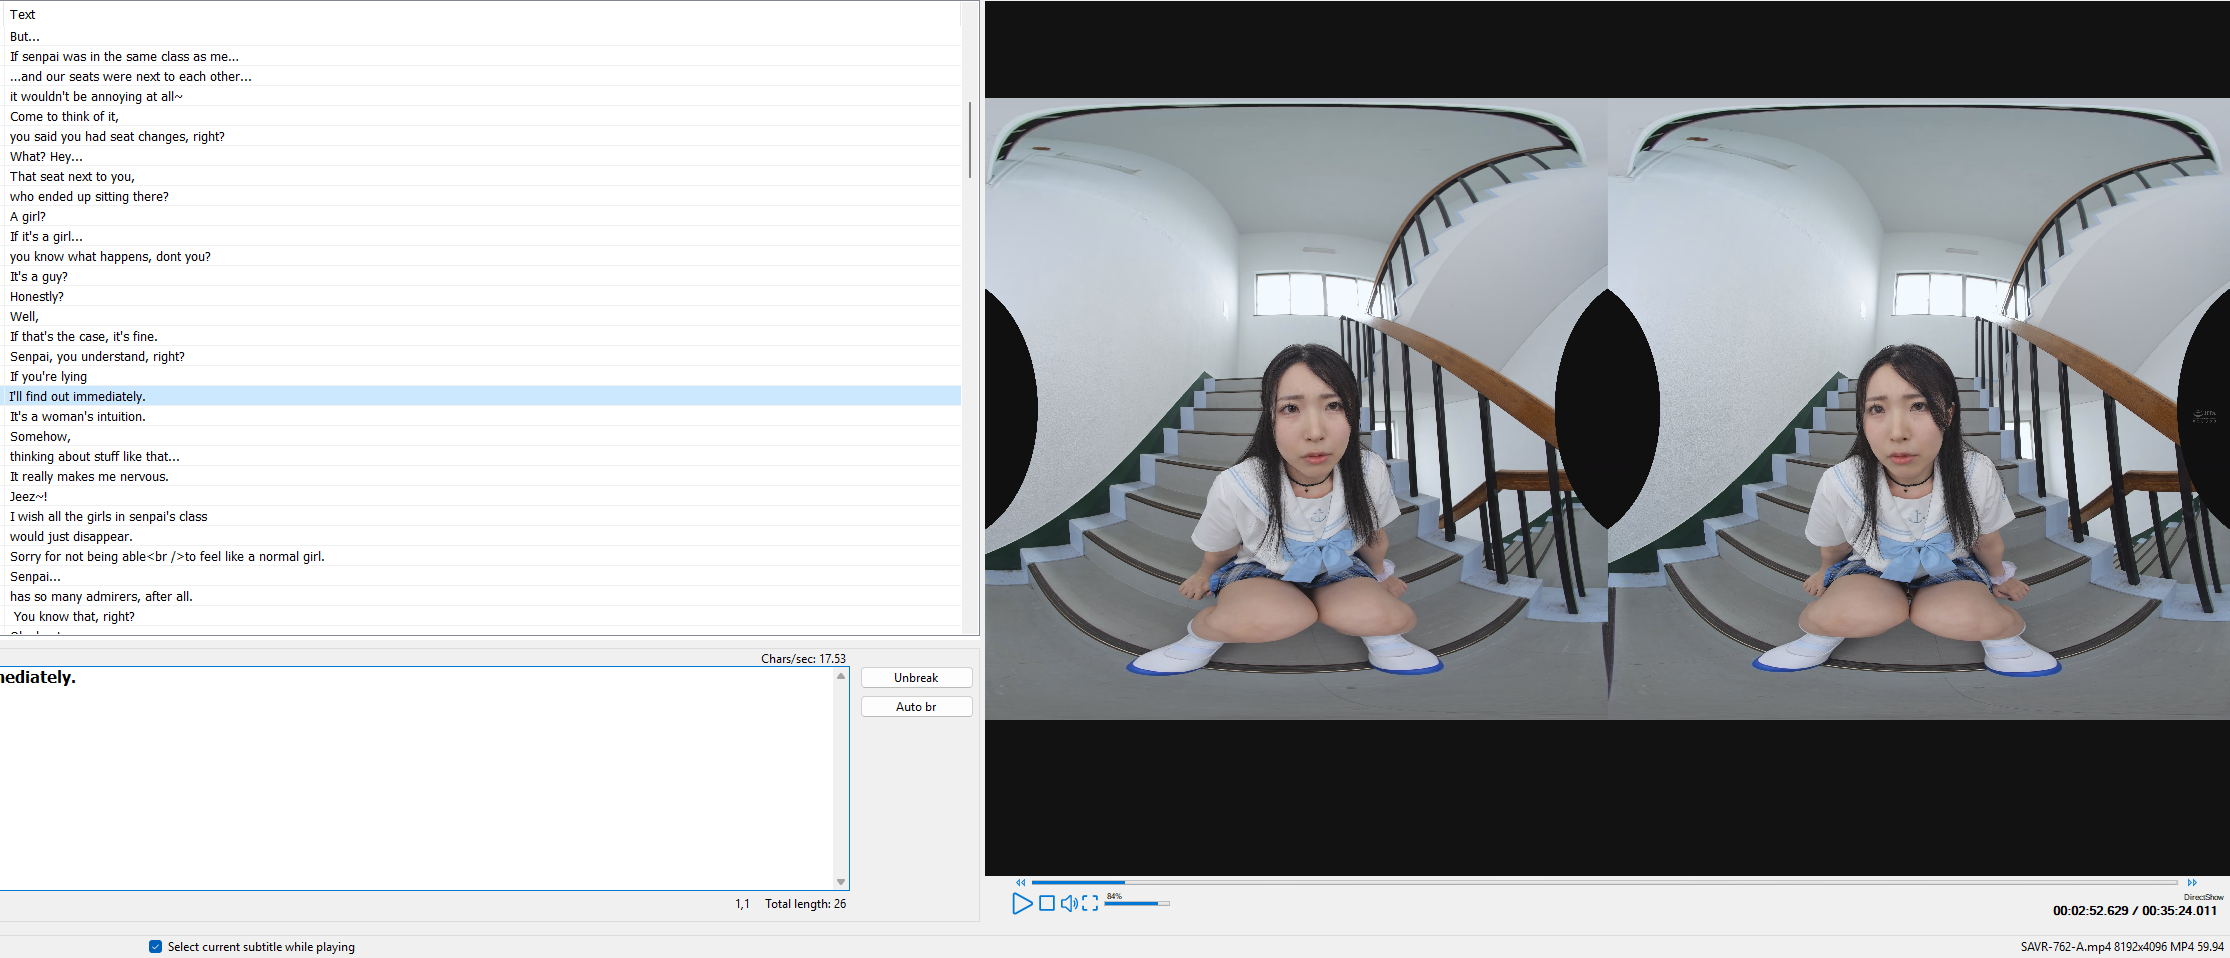Click the Chars/sec: 17.53 readout
The width and height of the screenshot is (2230, 958).
803,659
